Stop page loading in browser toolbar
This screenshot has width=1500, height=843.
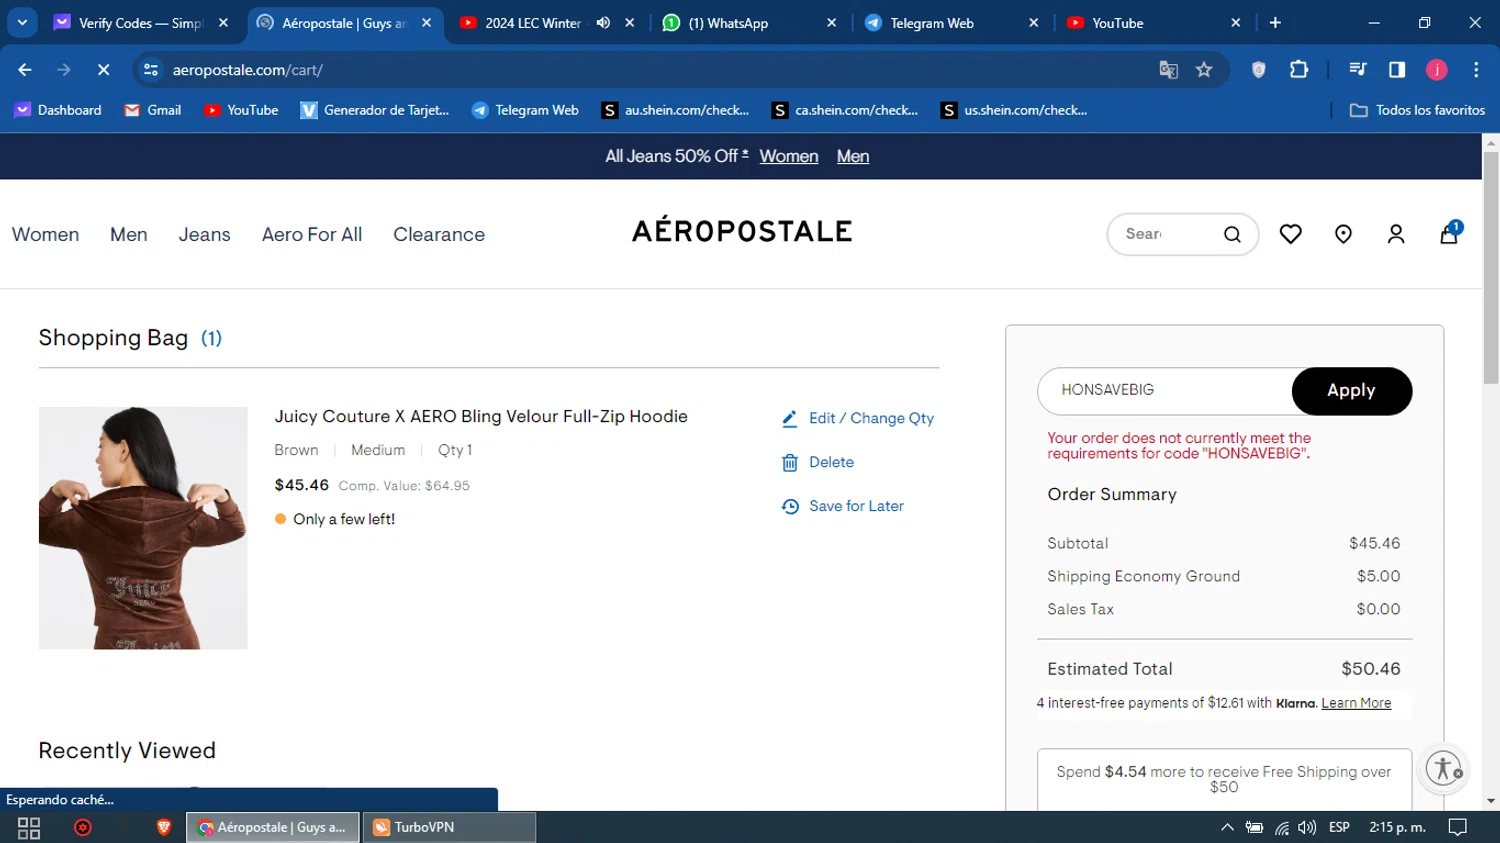pyautogui.click(x=103, y=70)
